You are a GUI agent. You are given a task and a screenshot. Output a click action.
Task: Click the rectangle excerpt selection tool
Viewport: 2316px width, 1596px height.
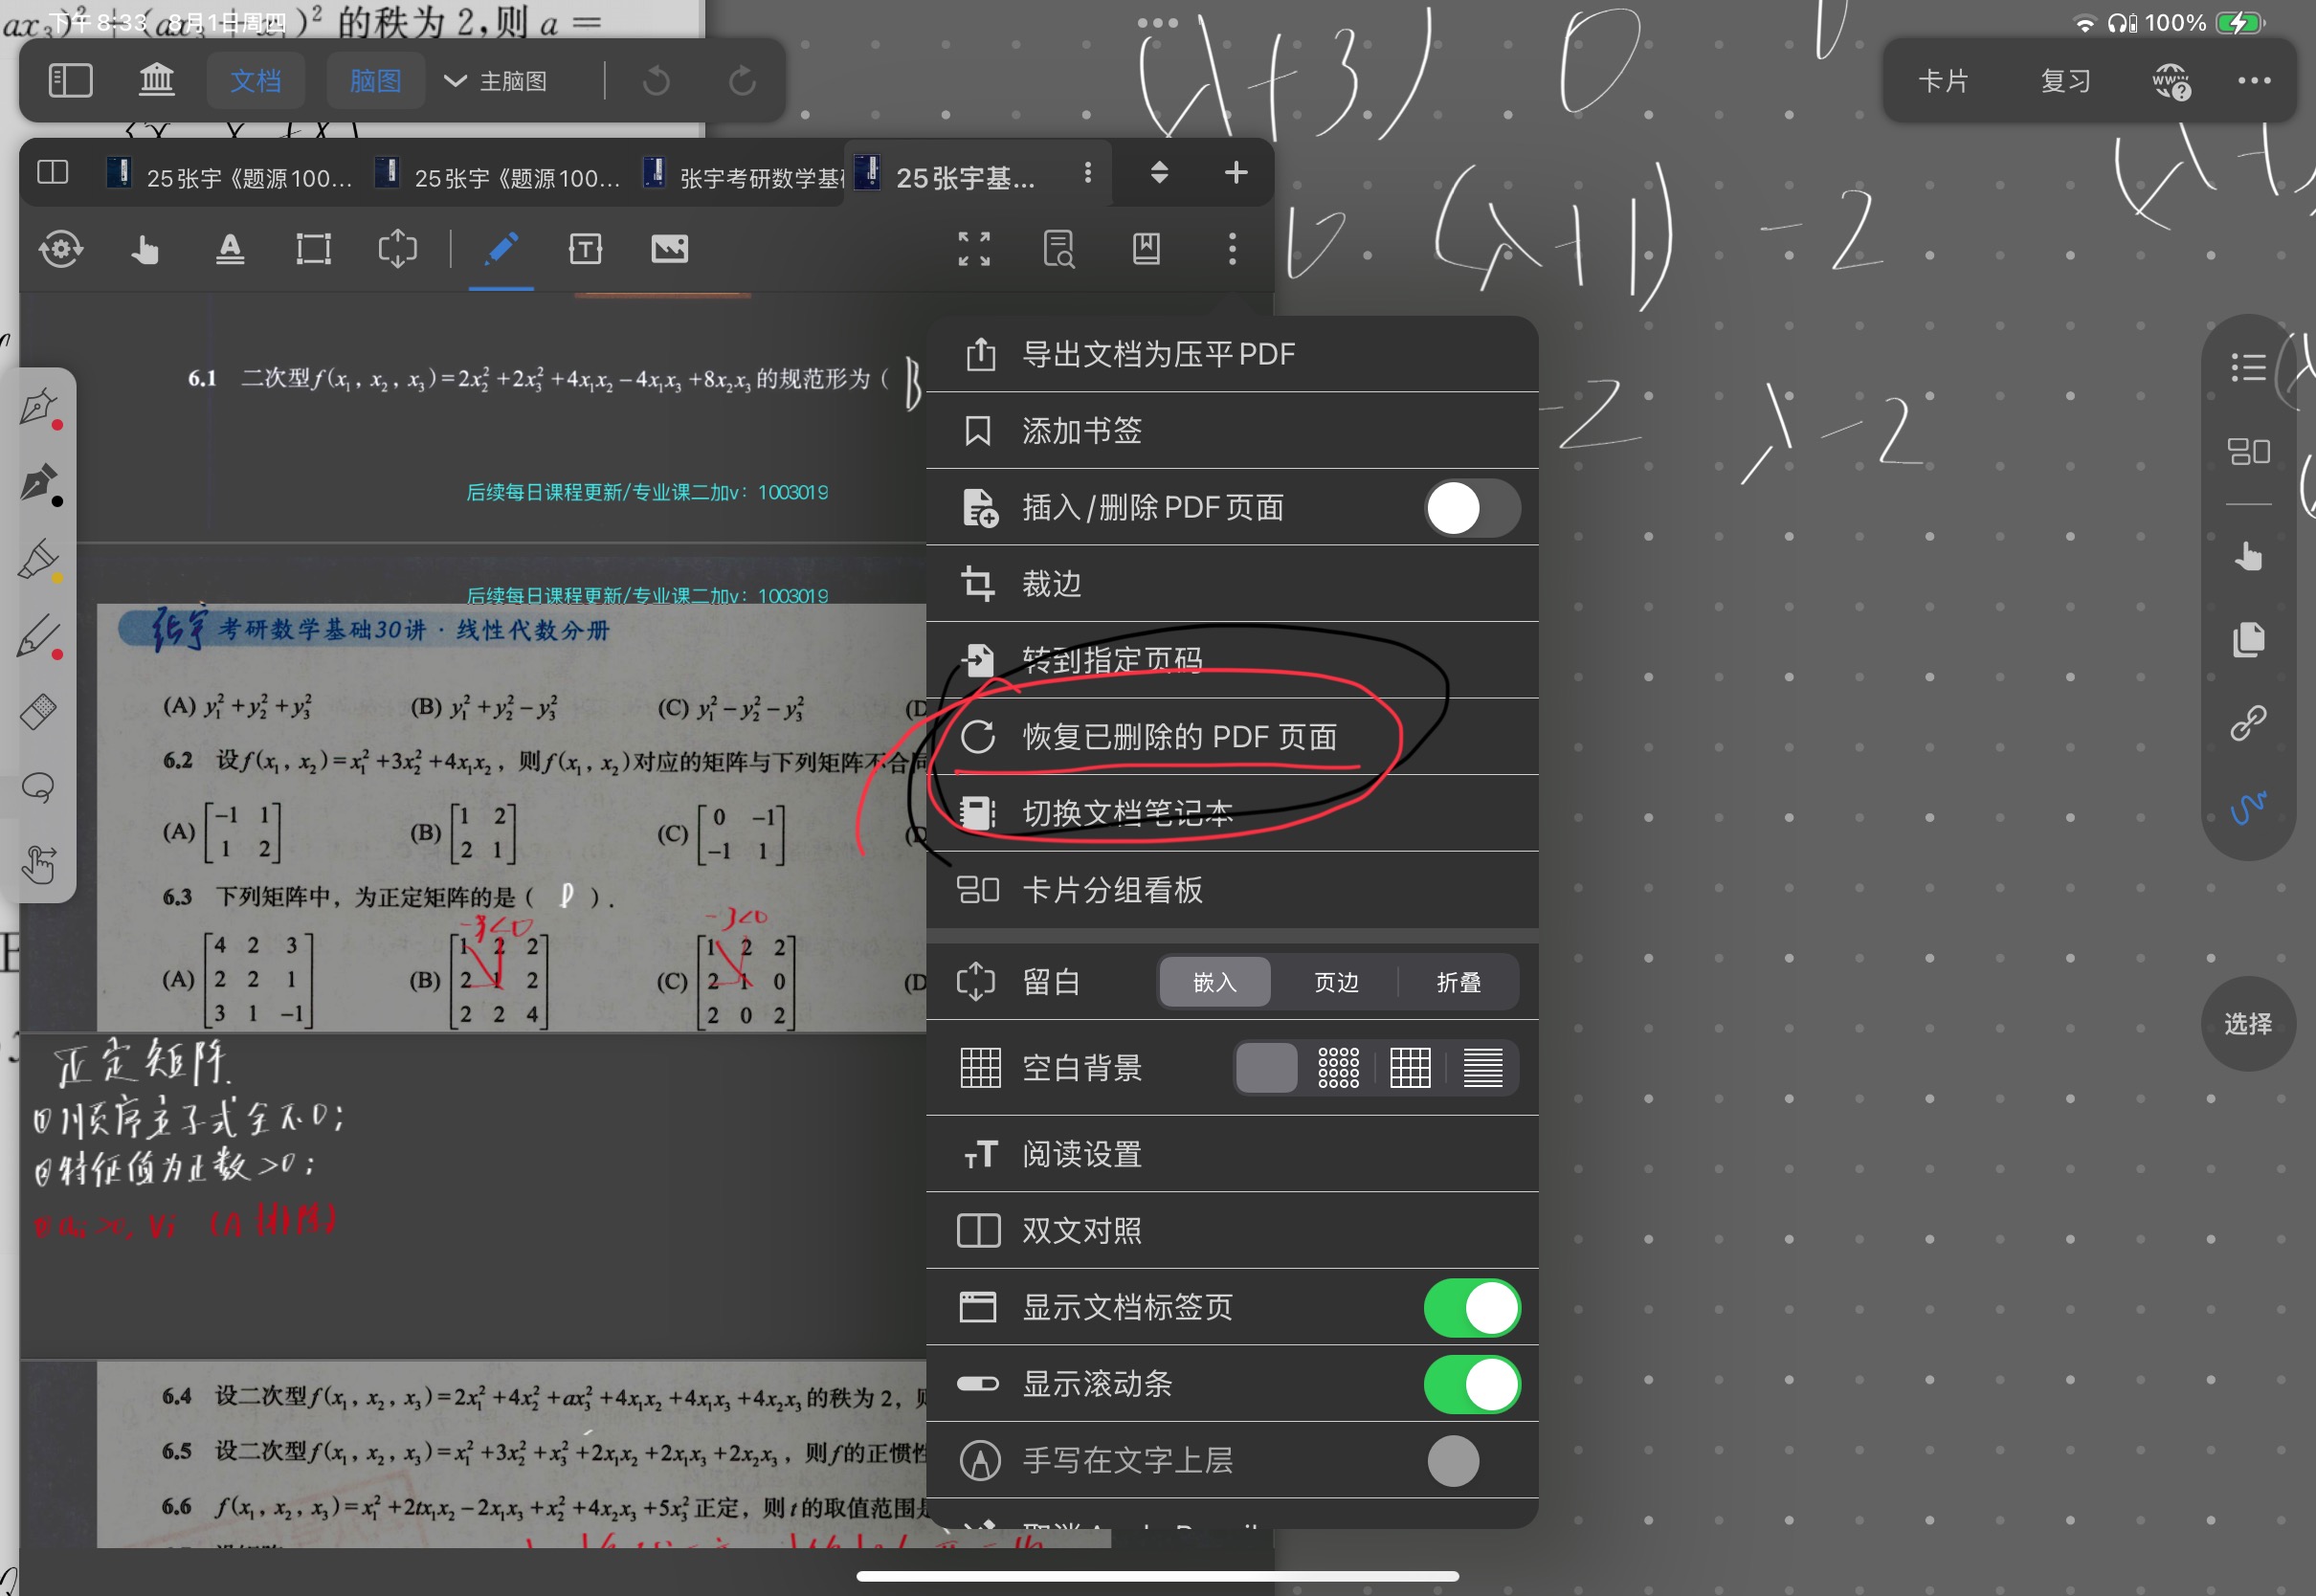pyautogui.click(x=313, y=249)
